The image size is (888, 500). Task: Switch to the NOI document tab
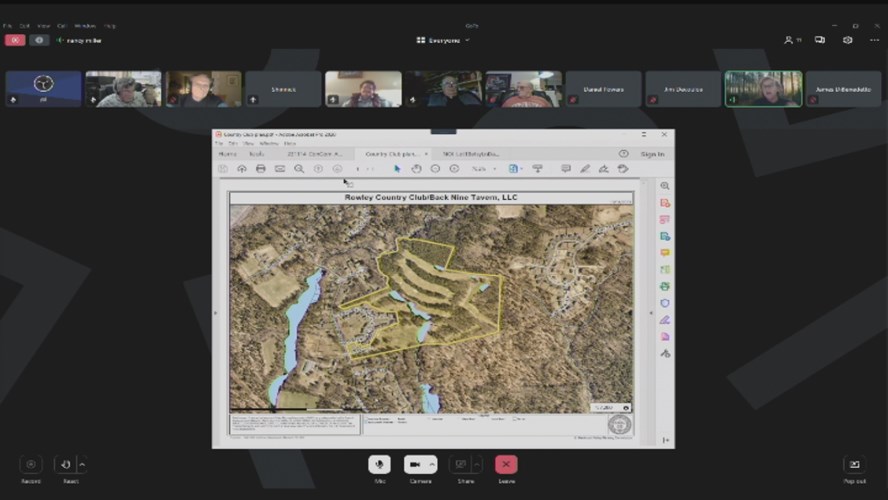471,154
